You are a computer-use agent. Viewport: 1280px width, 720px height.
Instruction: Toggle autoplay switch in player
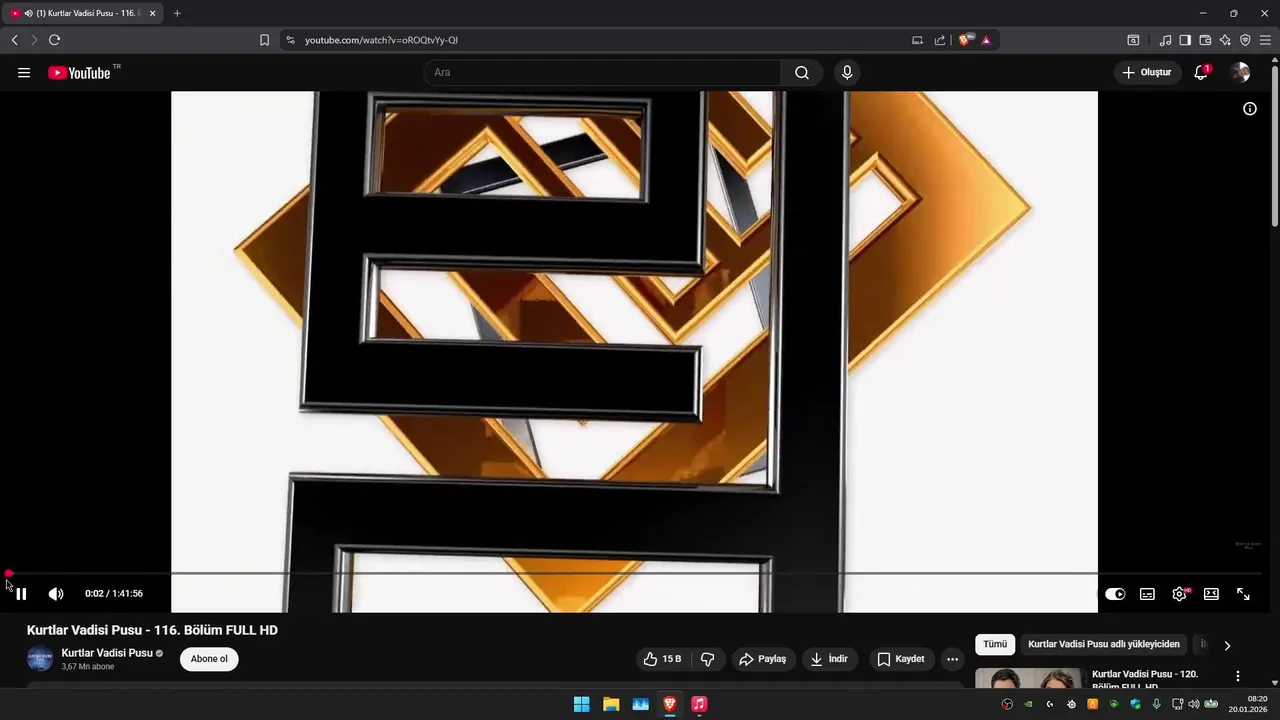pos(1115,594)
